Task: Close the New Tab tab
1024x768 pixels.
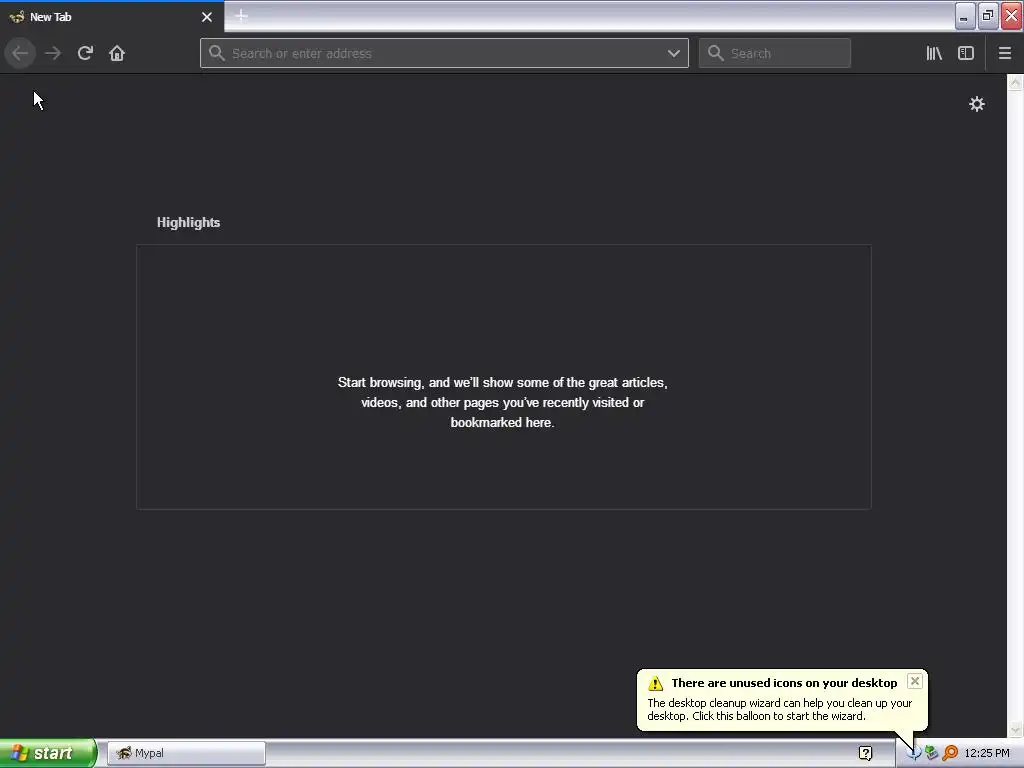Action: (x=207, y=17)
